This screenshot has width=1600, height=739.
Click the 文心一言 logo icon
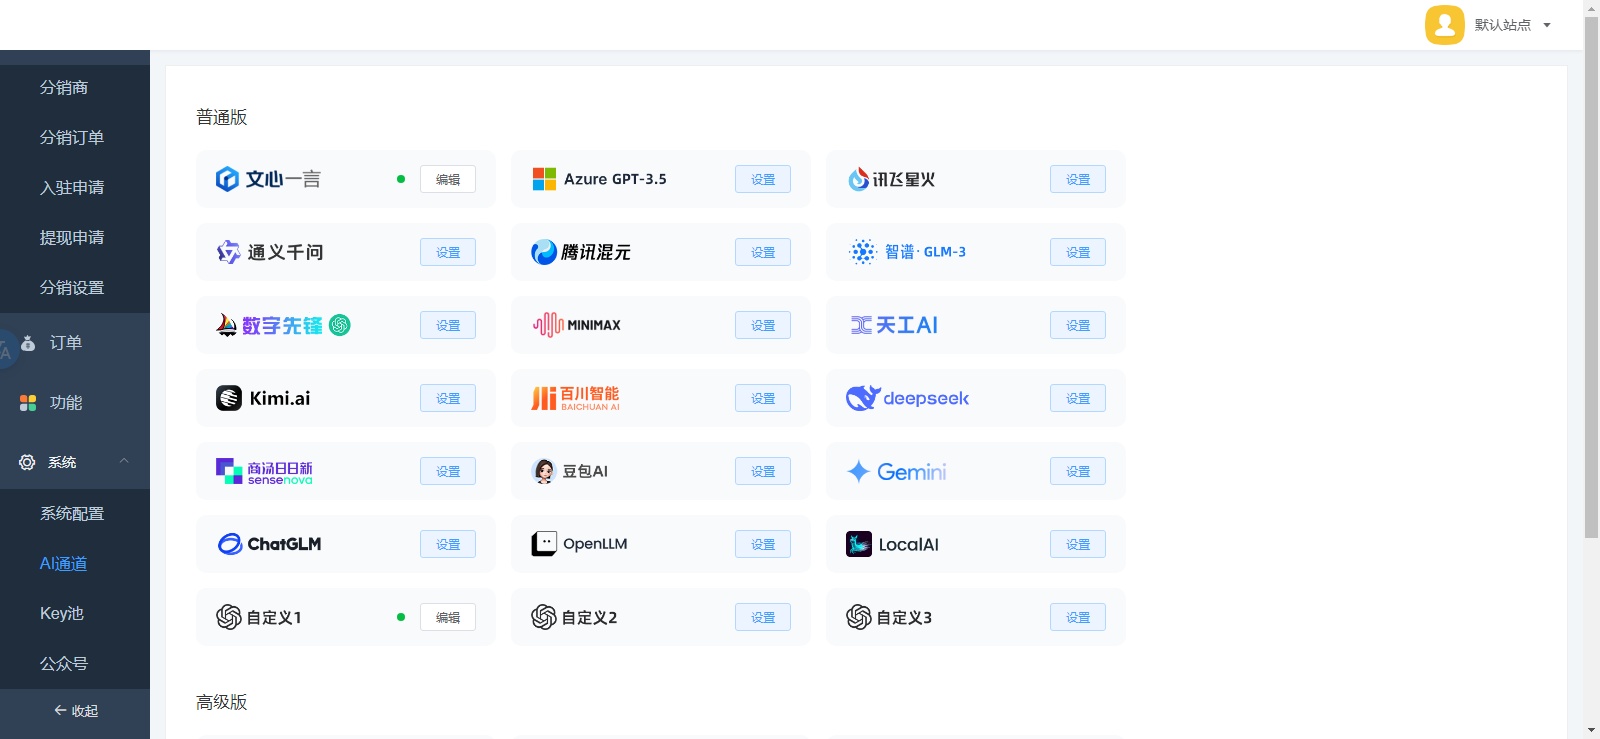click(x=227, y=179)
